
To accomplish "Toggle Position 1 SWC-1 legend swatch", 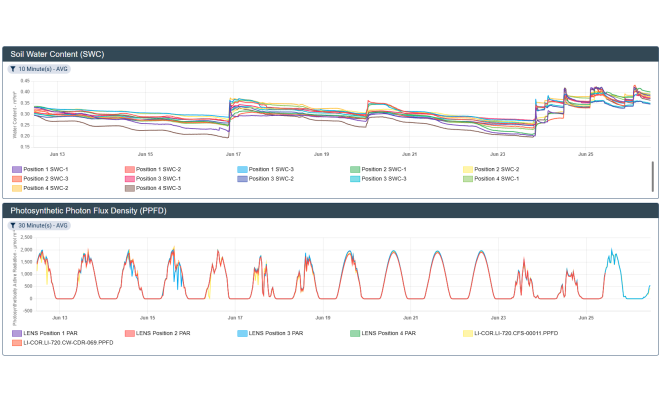I will [17, 169].
